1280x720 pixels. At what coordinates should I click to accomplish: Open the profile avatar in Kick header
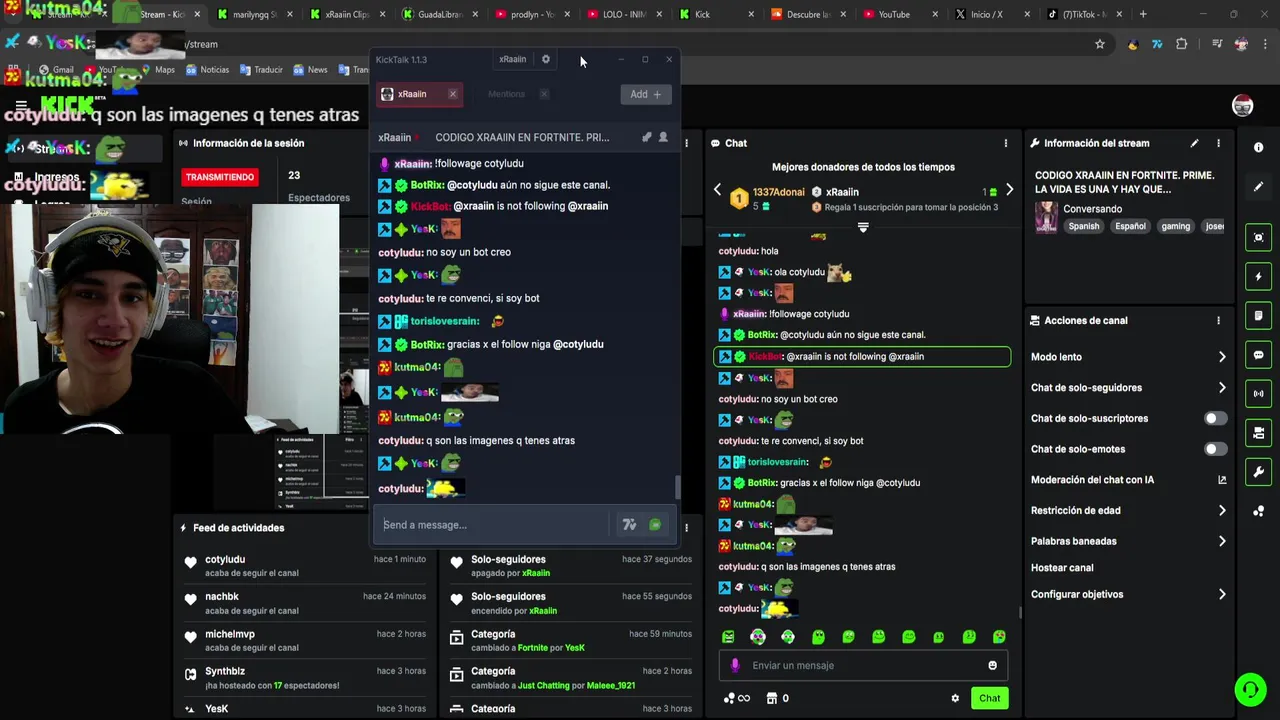(1242, 106)
